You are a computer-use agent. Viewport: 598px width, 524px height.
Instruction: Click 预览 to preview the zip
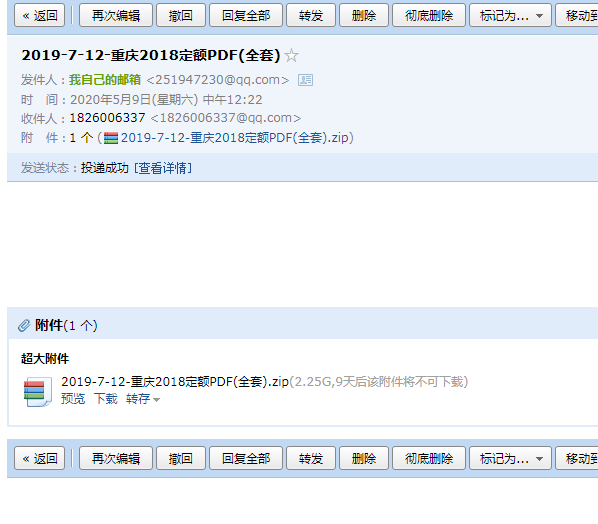(x=73, y=399)
